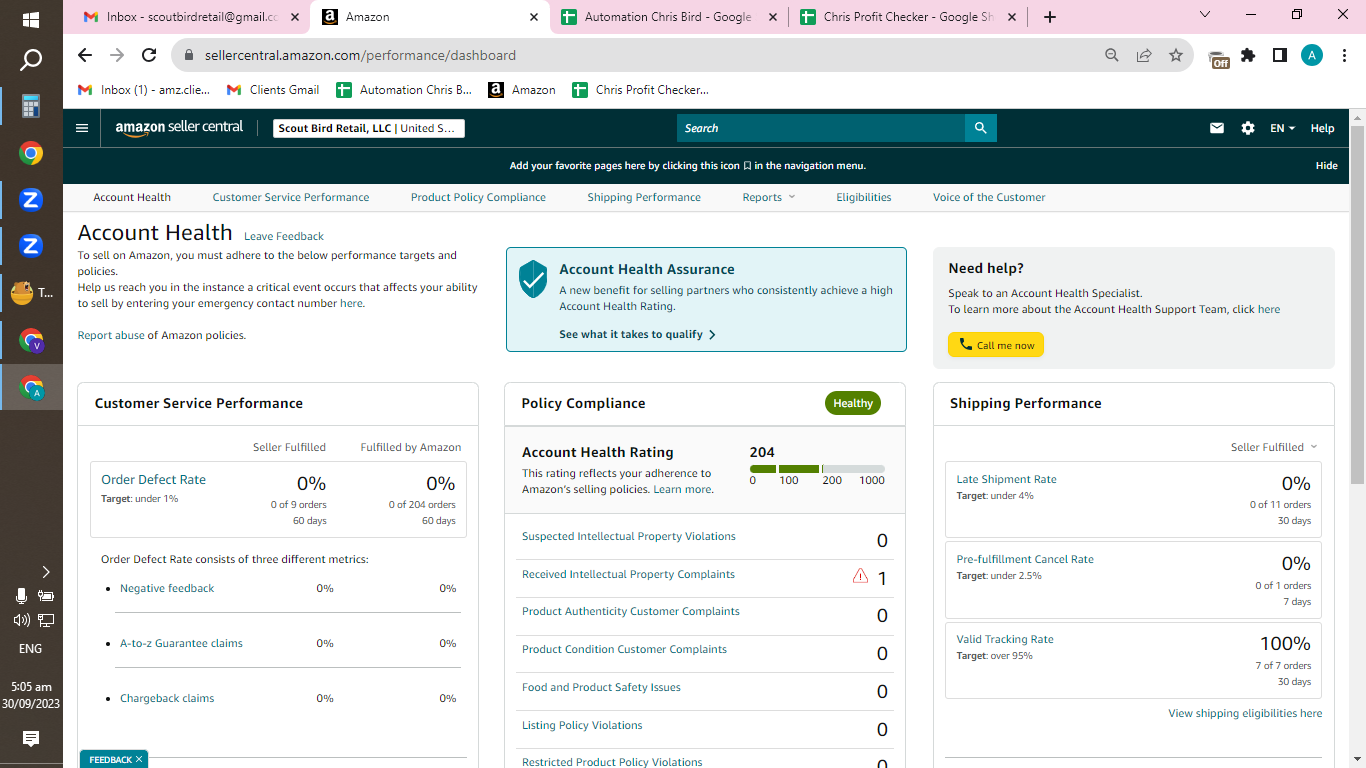This screenshot has height=768, width=1366.
Task: Open the Voice of the Customer tab
Action: (989, 197)
